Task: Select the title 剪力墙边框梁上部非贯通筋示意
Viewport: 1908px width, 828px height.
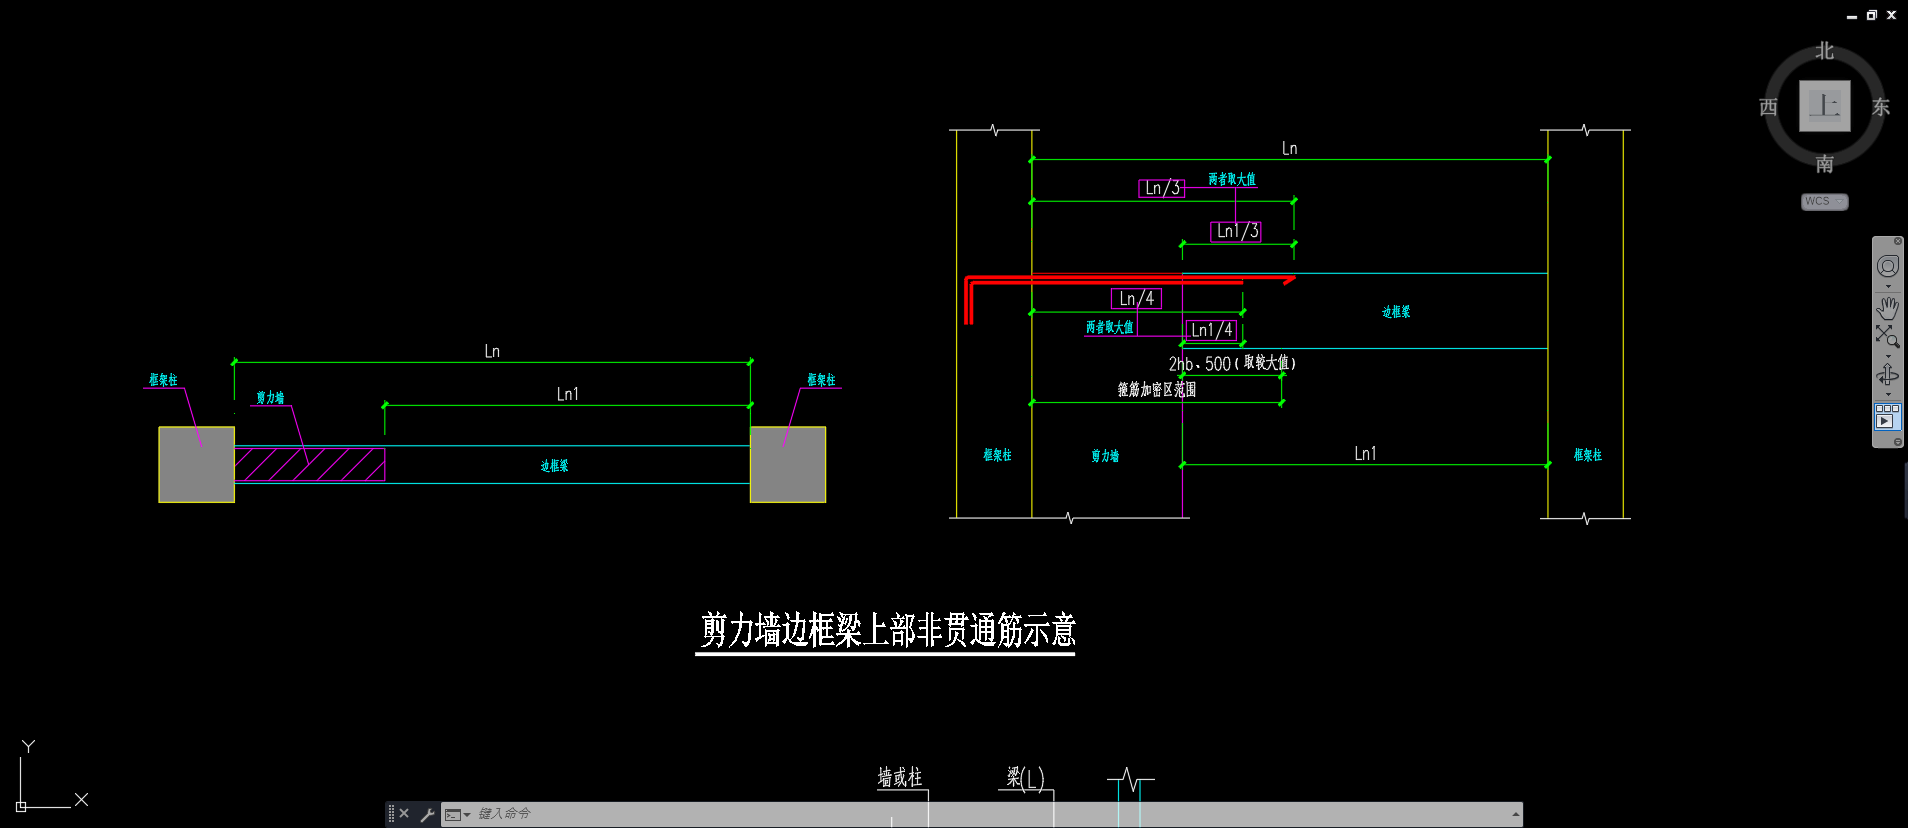Action: coord(886,630)
